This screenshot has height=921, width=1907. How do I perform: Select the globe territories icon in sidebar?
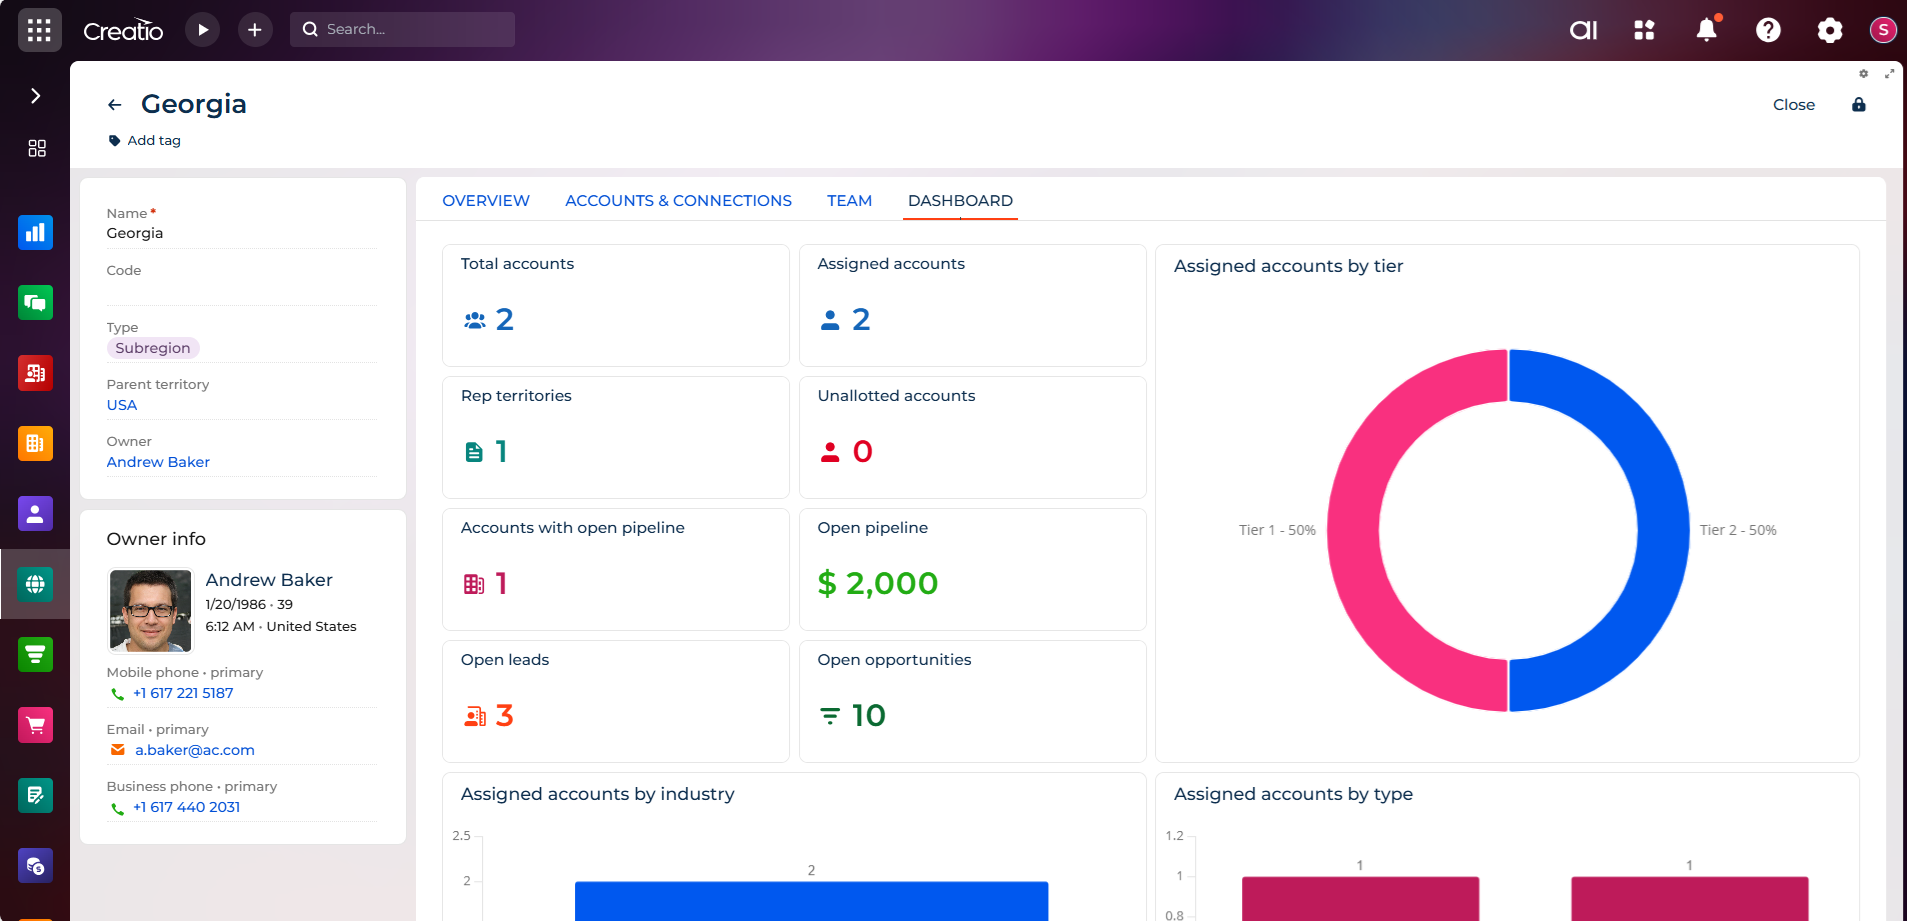point(36,584)
